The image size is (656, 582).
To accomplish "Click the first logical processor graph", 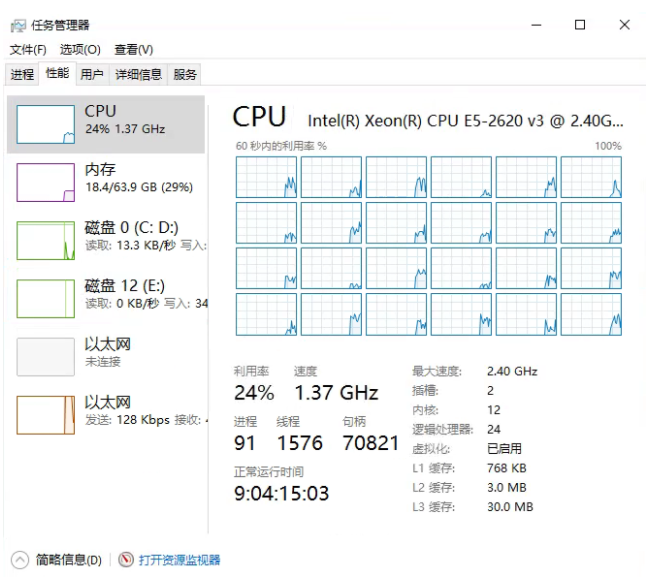I will click(266, 177).
